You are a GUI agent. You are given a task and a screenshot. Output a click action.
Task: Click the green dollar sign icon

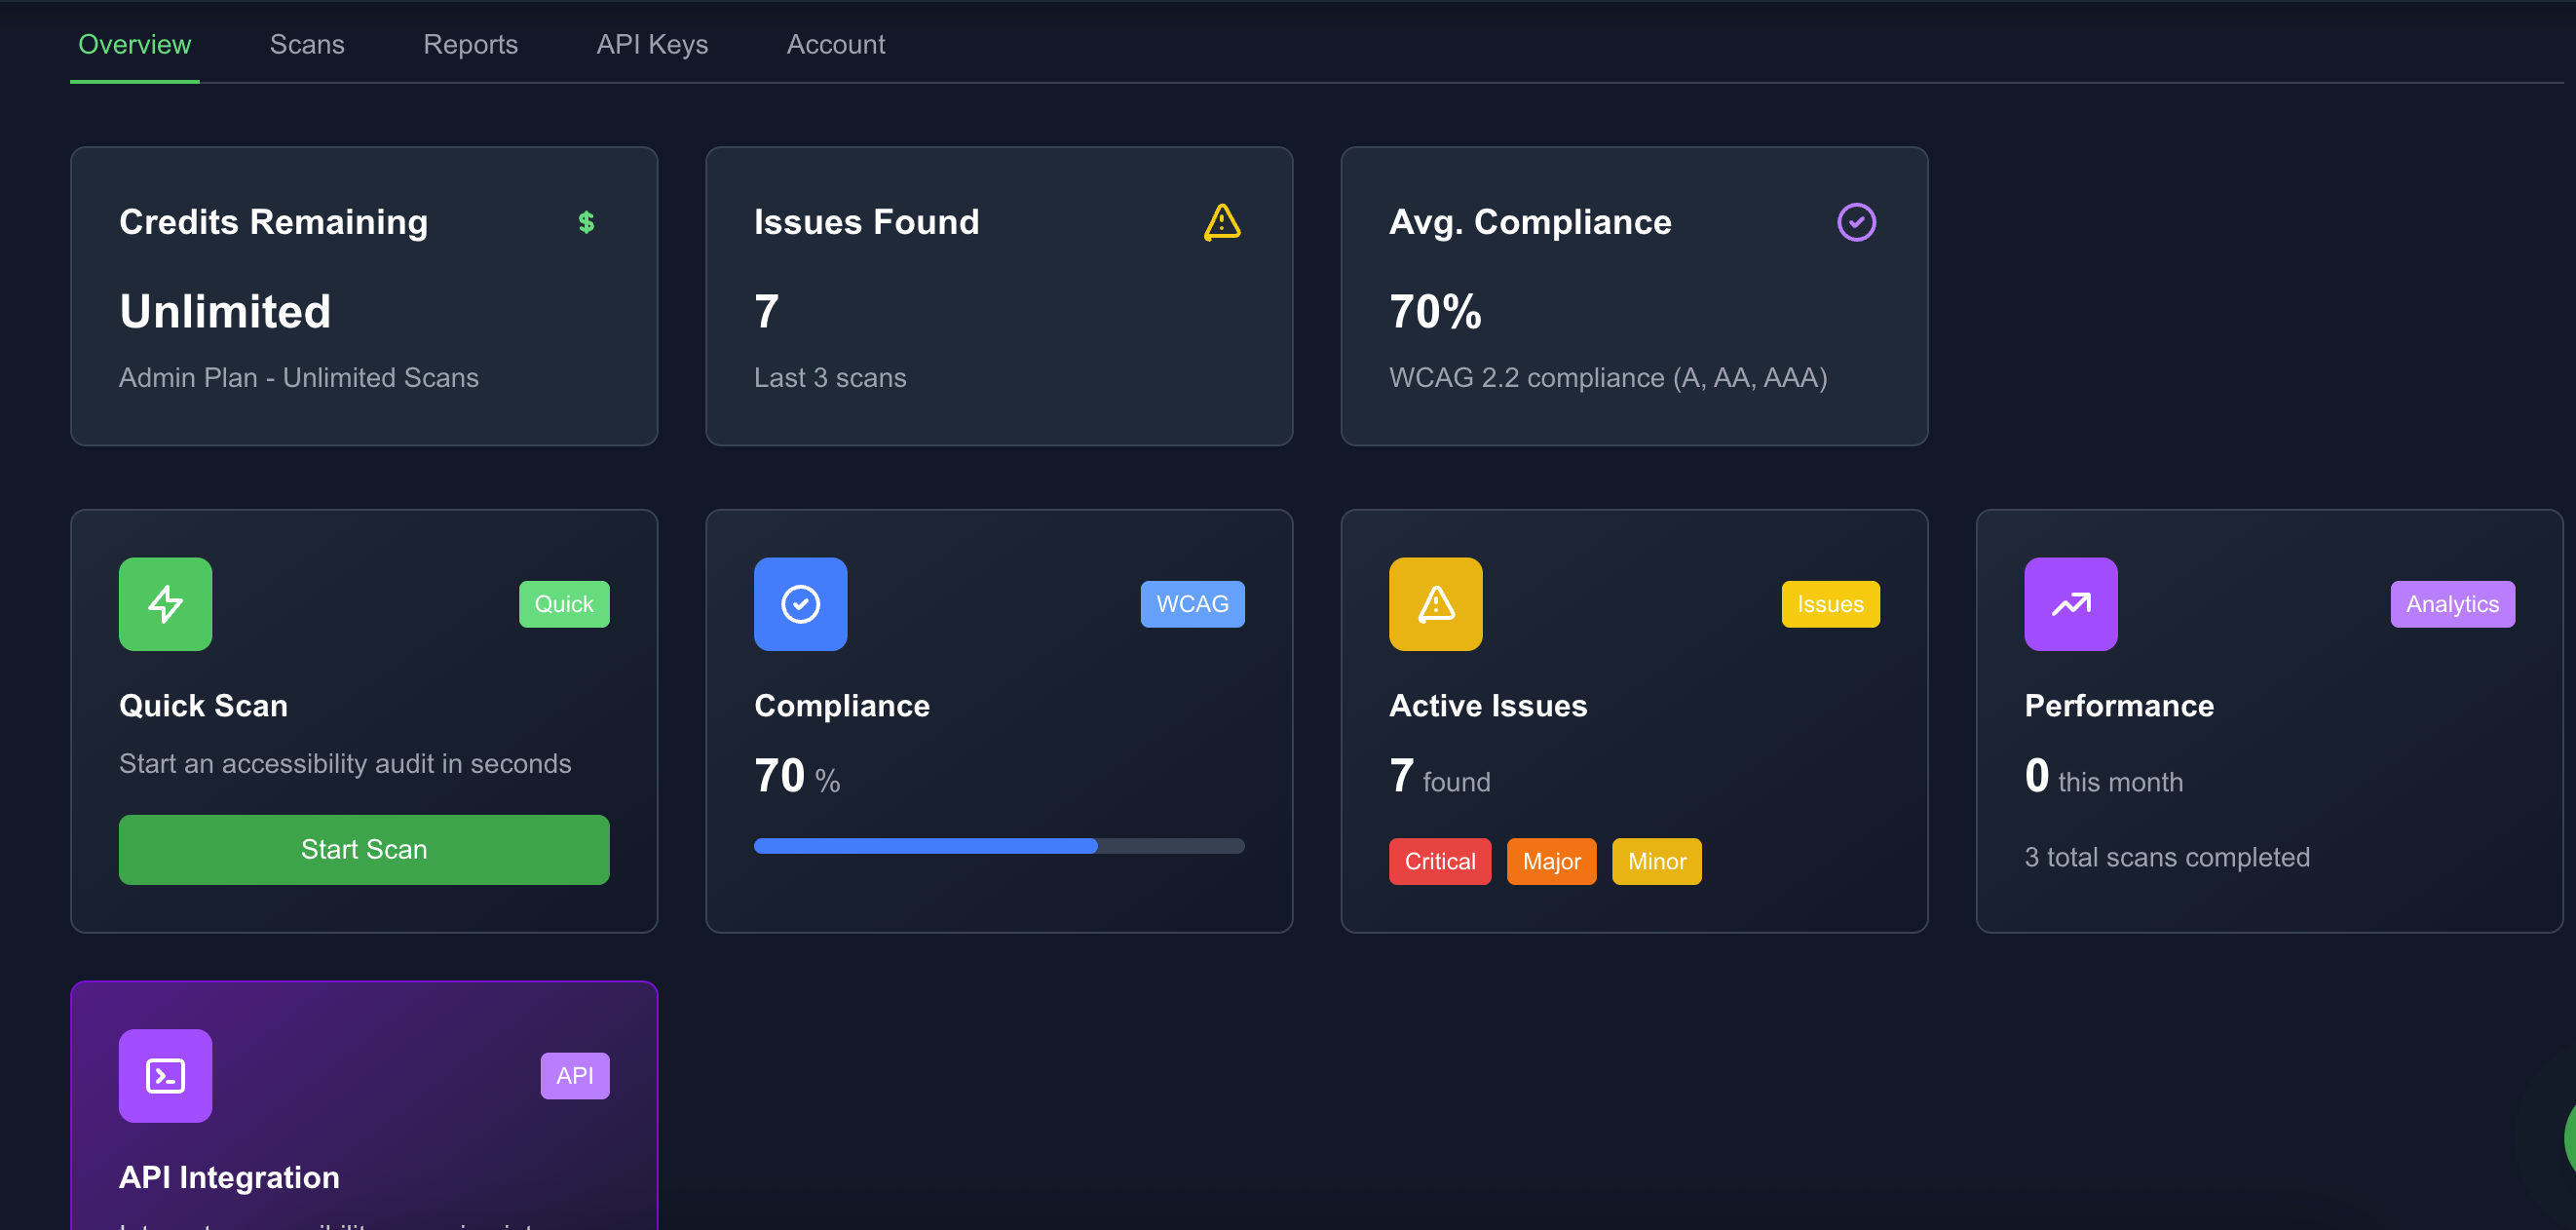pos(586,222)
